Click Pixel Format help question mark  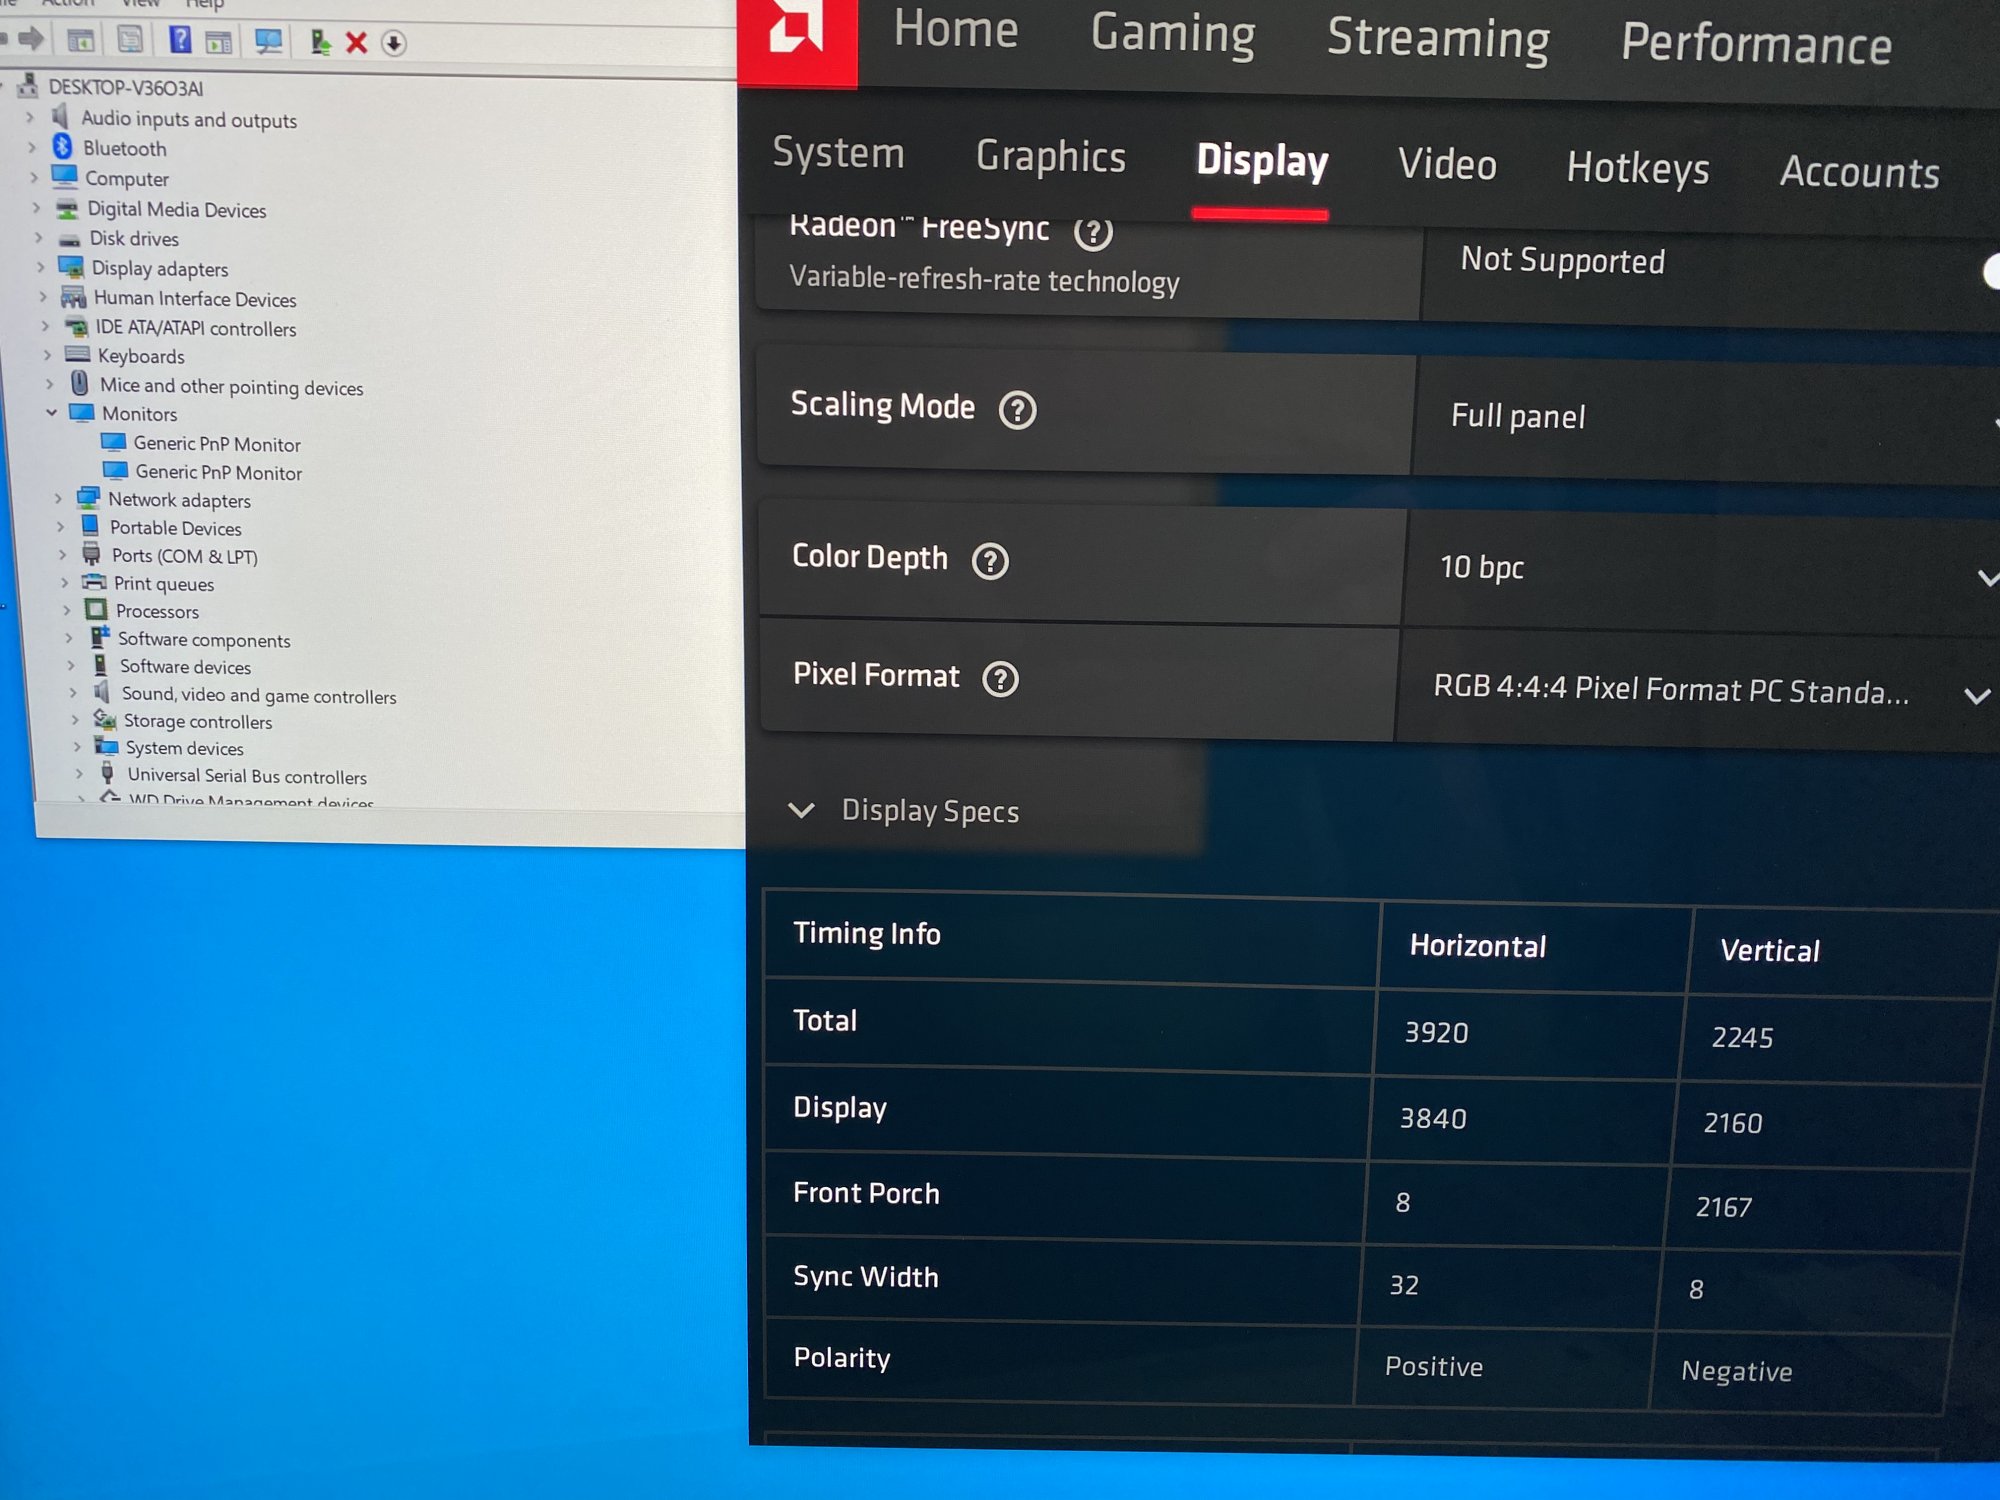click(1000, 679)
